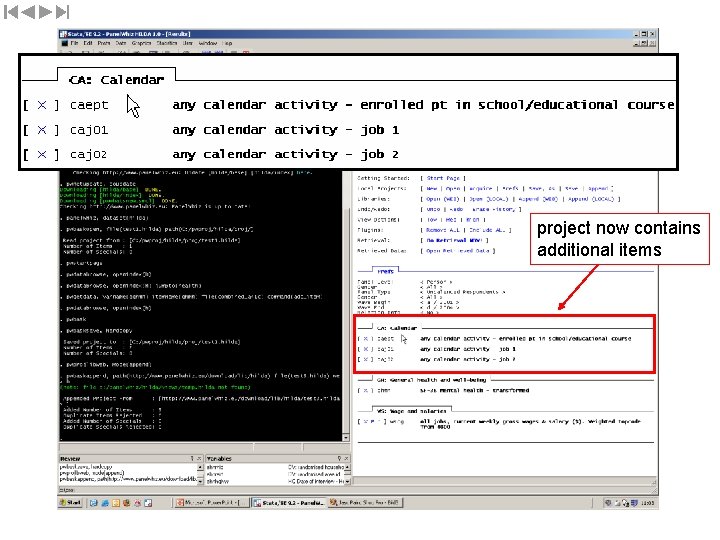Click the first quick launch icon
Image resolution: width=720 pixels, height=540 pixels.
(x=94, y=503)
